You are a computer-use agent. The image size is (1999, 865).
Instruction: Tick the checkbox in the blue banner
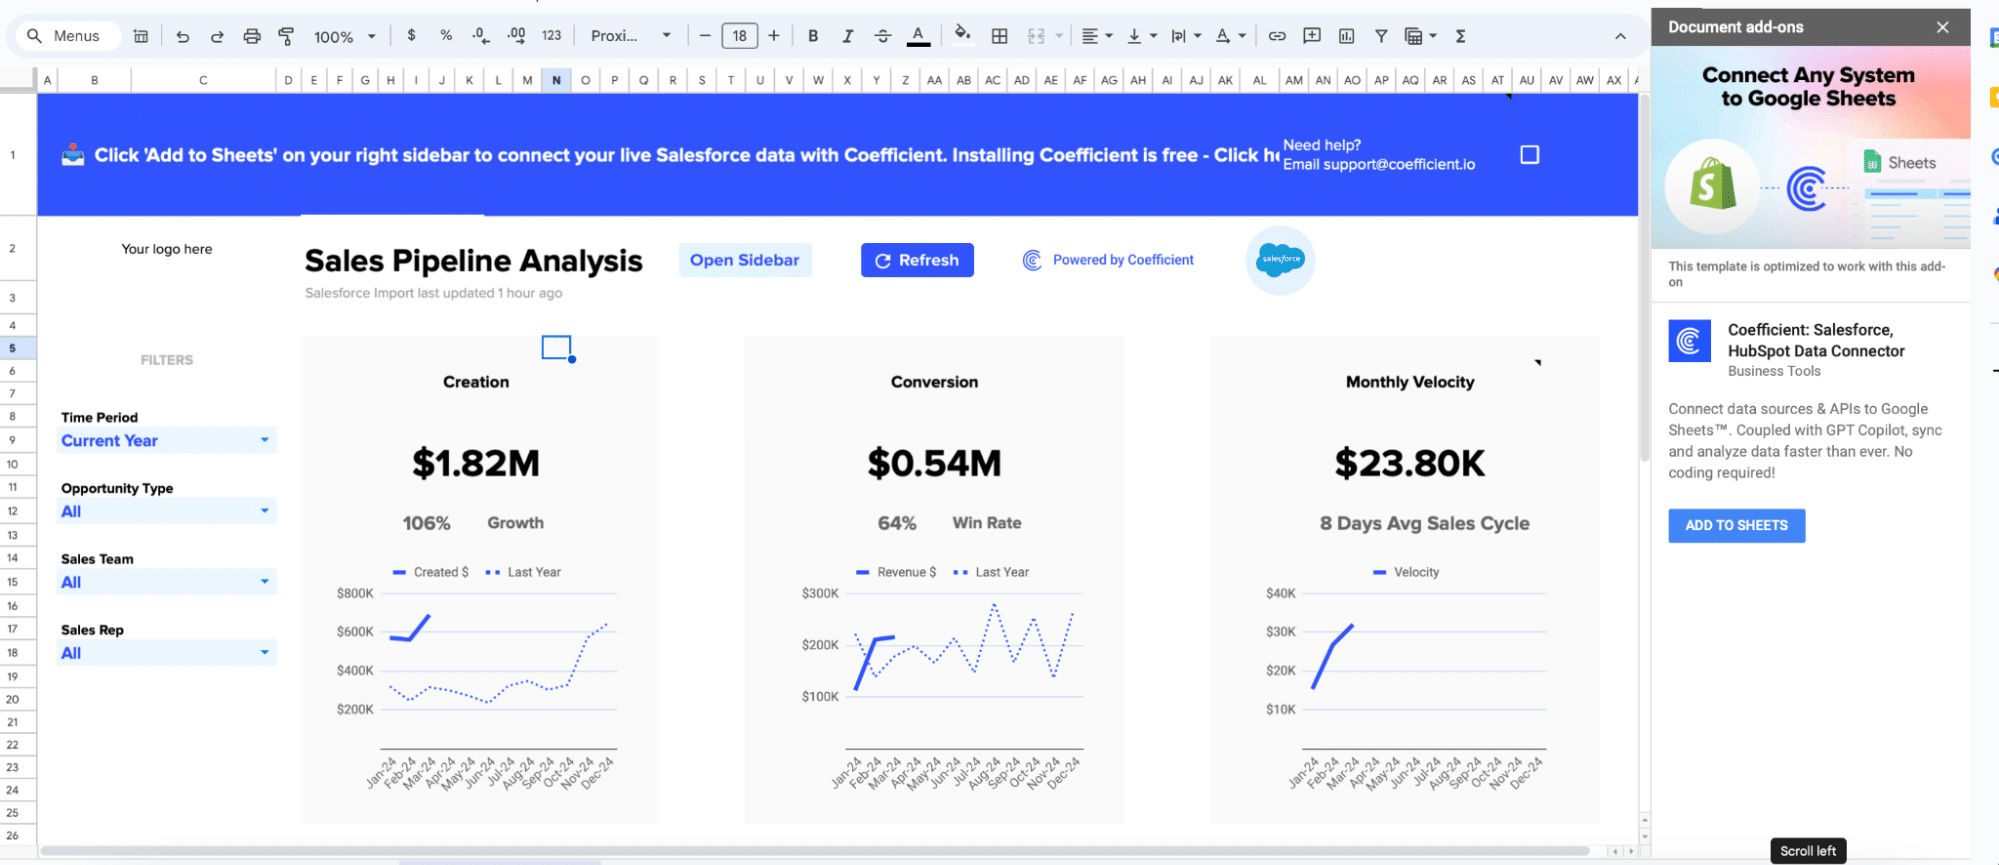click(1529, 155)
